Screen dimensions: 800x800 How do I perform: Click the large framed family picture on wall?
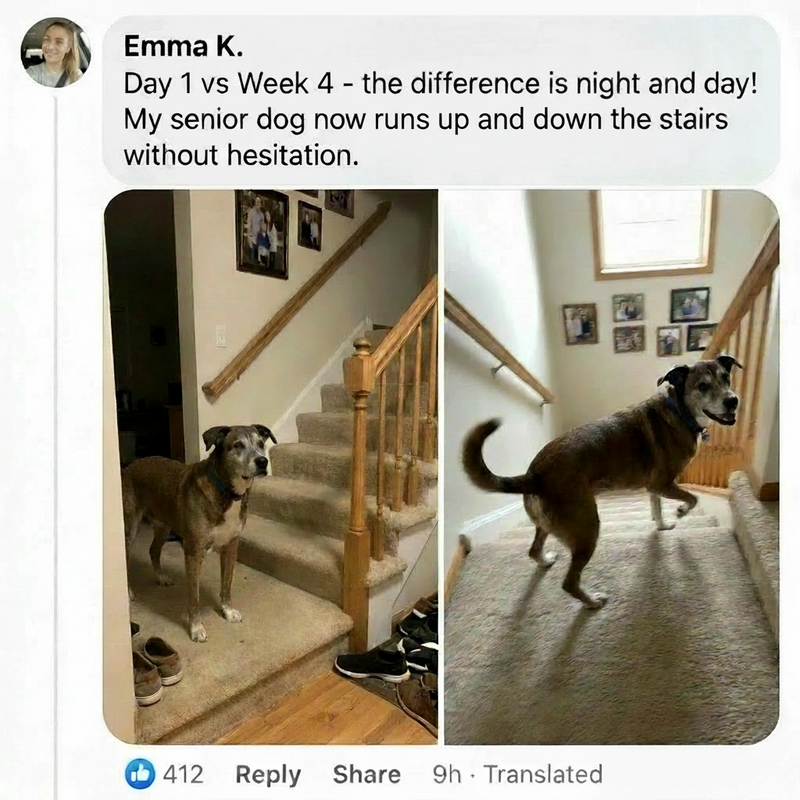(x=262, y=234)
